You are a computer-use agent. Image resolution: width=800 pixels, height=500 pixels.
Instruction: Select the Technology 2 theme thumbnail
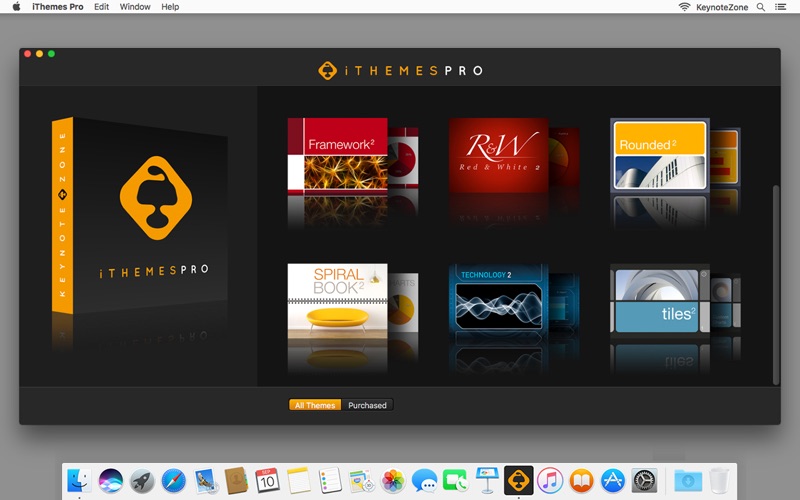coord(498,301)
